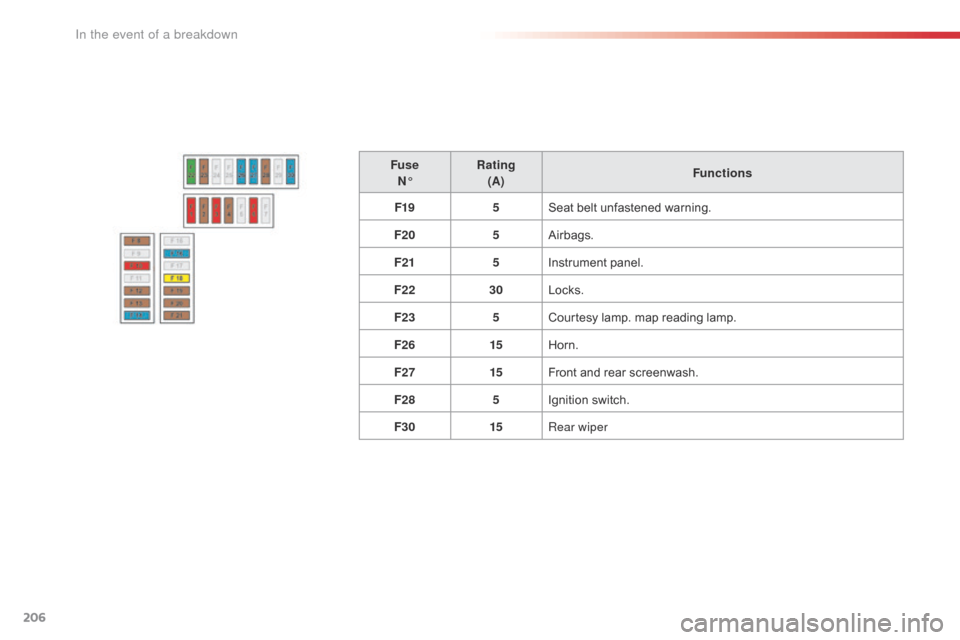Click the green F22 fuse in the diagram

(x=191, y=171)
